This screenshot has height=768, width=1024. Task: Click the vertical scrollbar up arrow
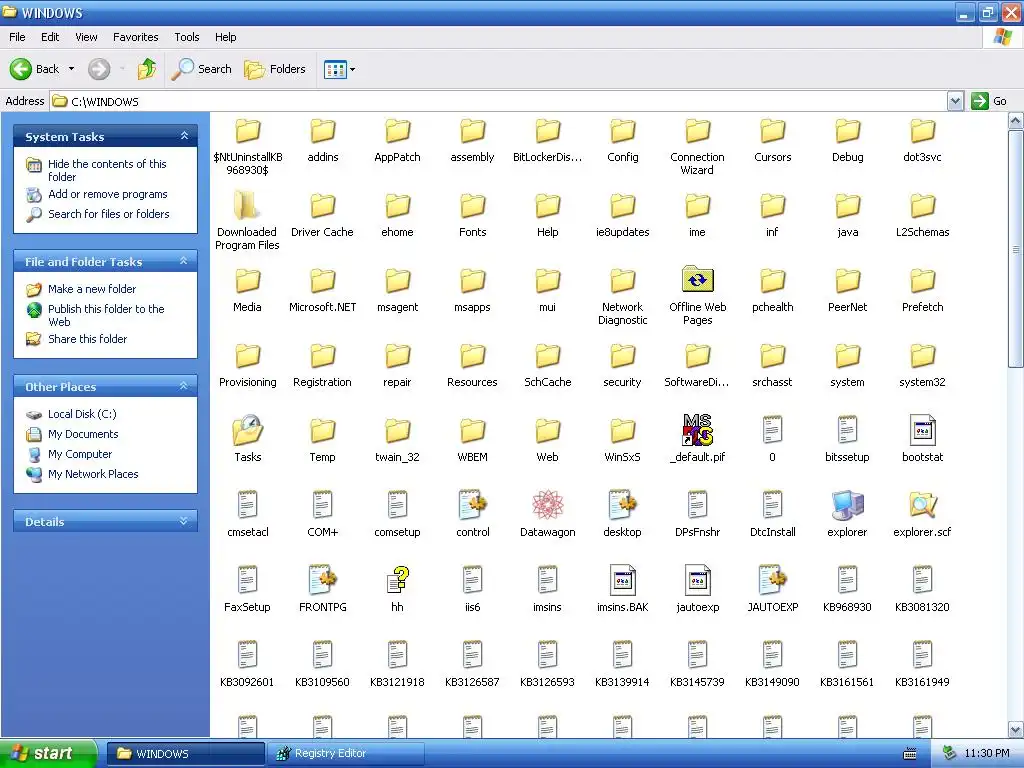click(1015, 121)
